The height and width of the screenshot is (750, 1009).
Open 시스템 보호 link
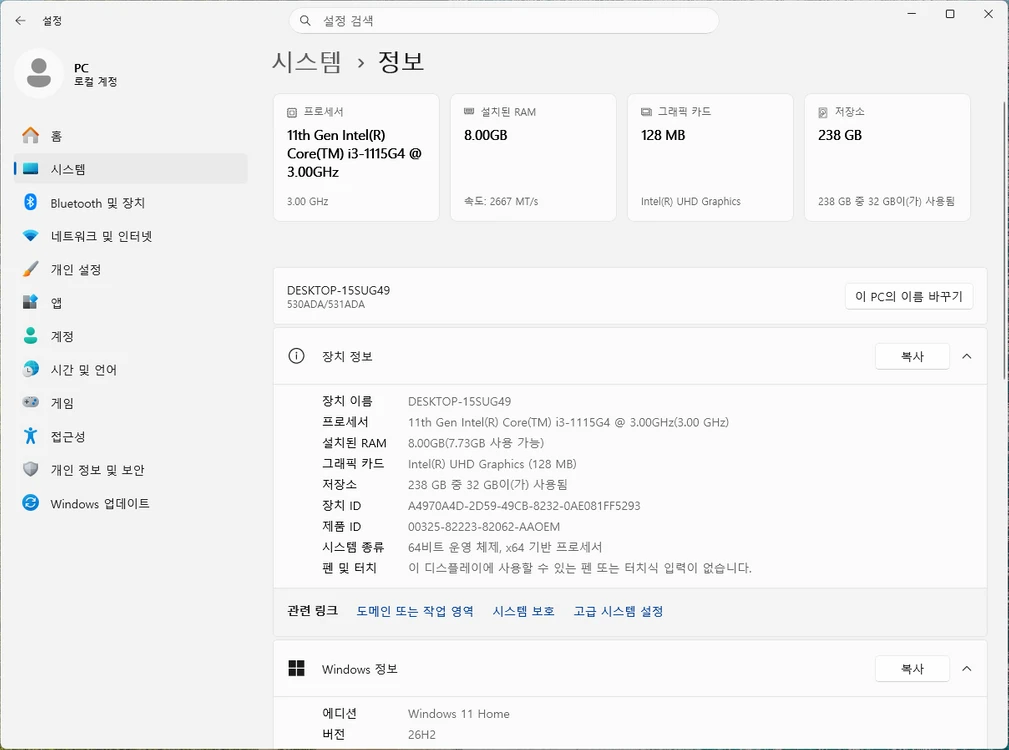coord(524,611)
